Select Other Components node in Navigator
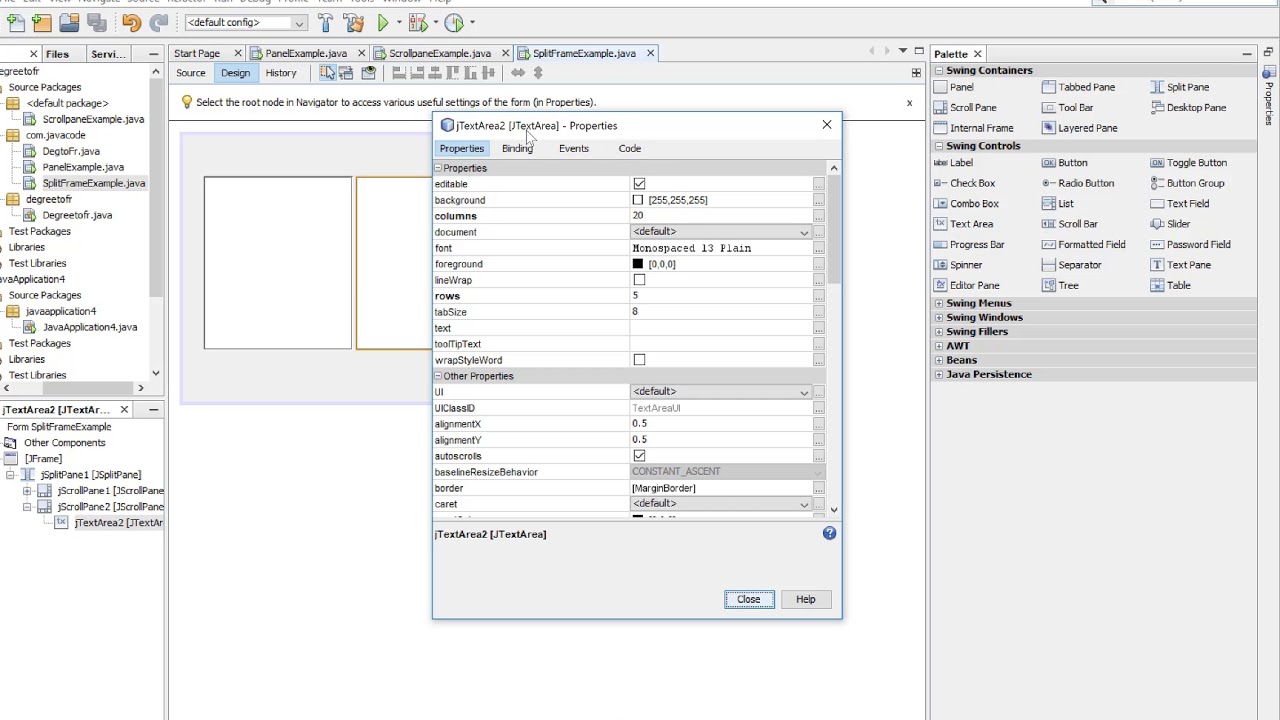Viewport: 1280px width, 720px height. point(64,443)
